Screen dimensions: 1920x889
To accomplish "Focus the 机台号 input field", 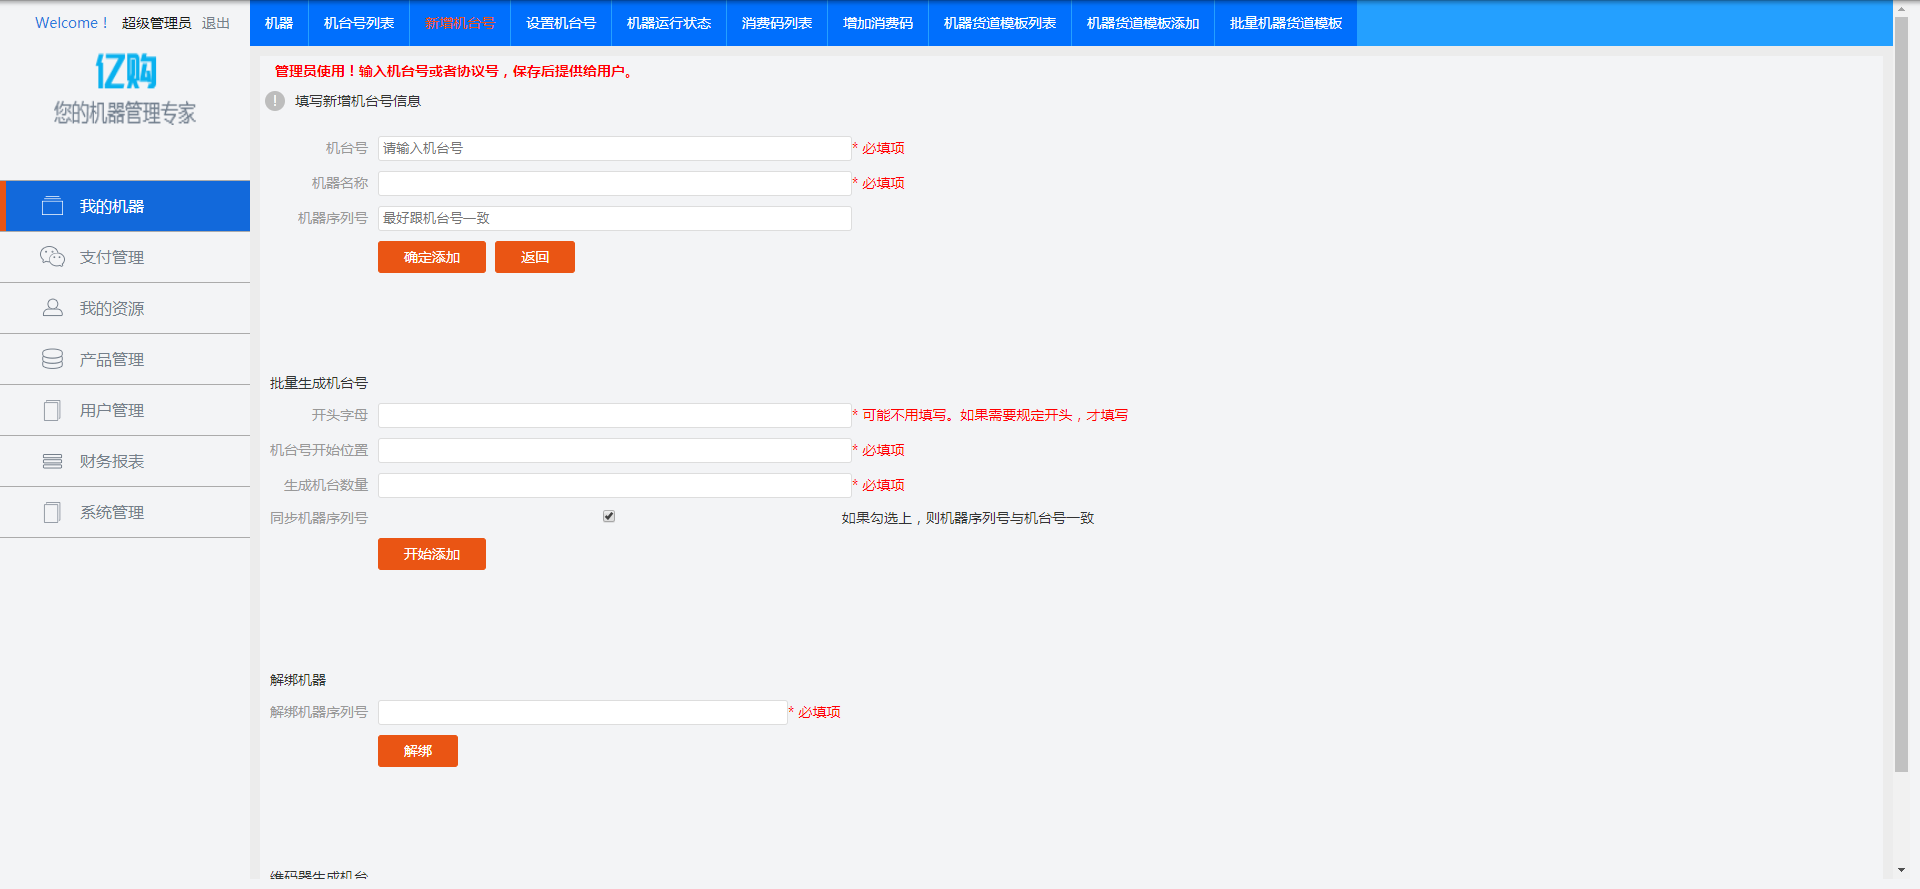I will click(614, 148).
